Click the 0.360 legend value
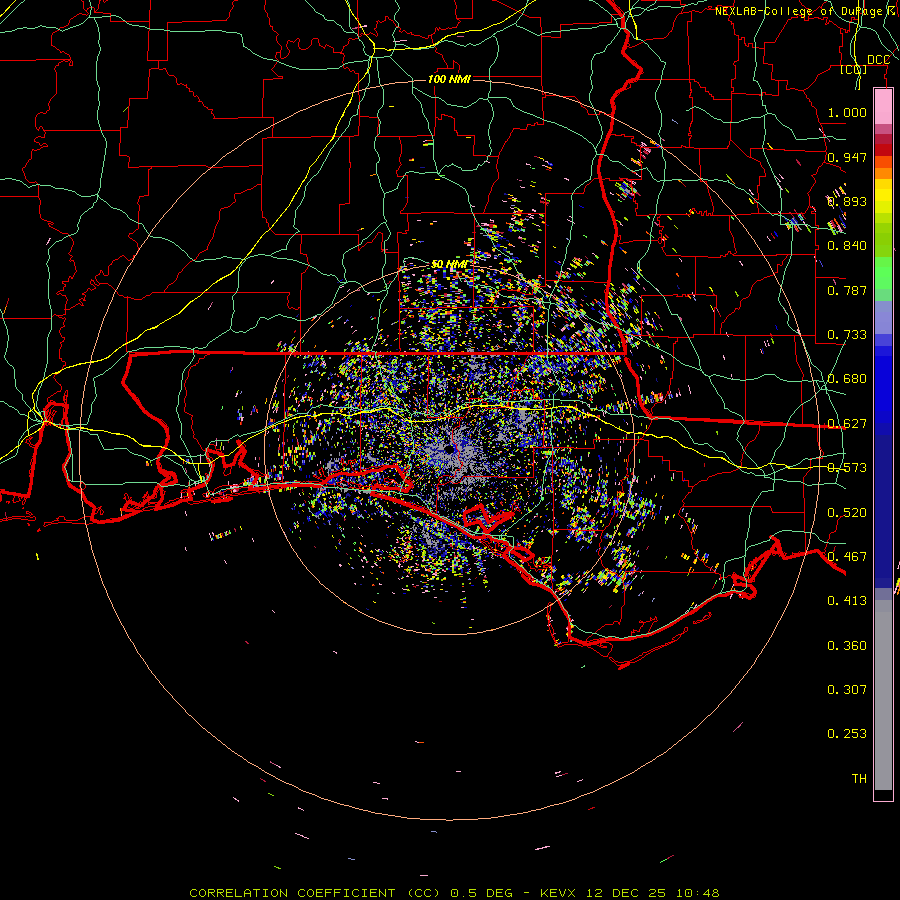The width and height of the screenshot is (900, 900). pyautogui.click(x=847, y=646)
